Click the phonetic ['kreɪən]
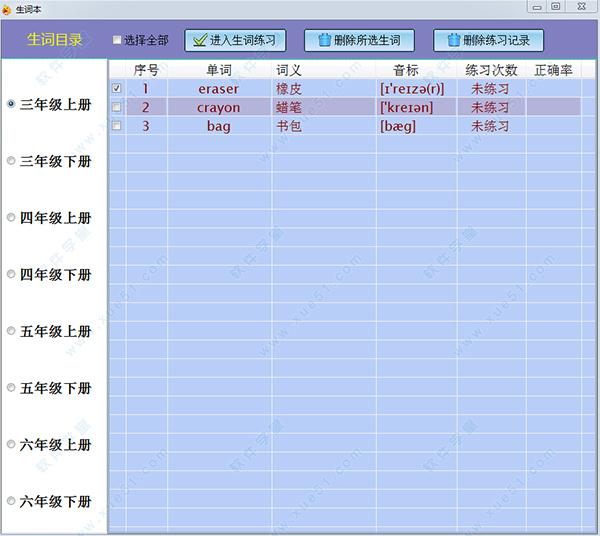Viewport: 600px width, 536px height. [406, 108]
